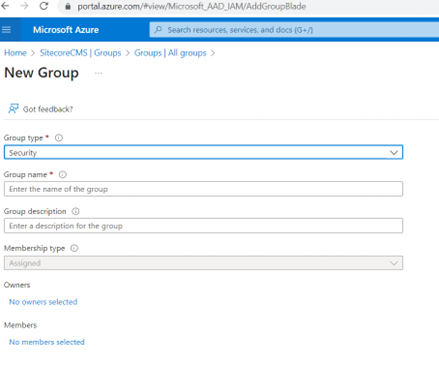439x365 pixels.
Task: Open the Membership type Assigned dropdown
Action: pyautogui.click(x=203, y=263)
